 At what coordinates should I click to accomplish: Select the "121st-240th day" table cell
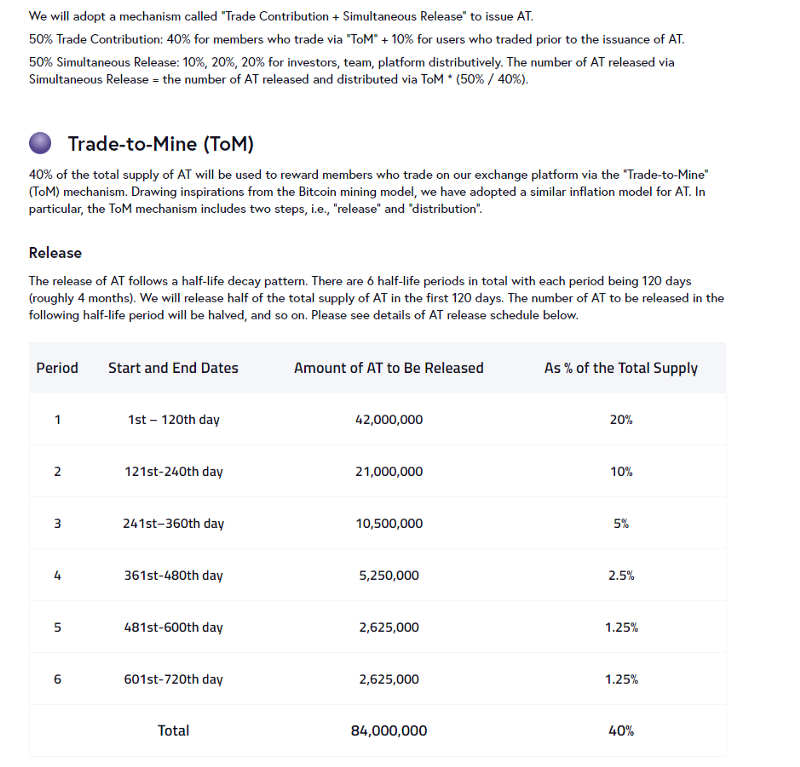click(173, 472)
